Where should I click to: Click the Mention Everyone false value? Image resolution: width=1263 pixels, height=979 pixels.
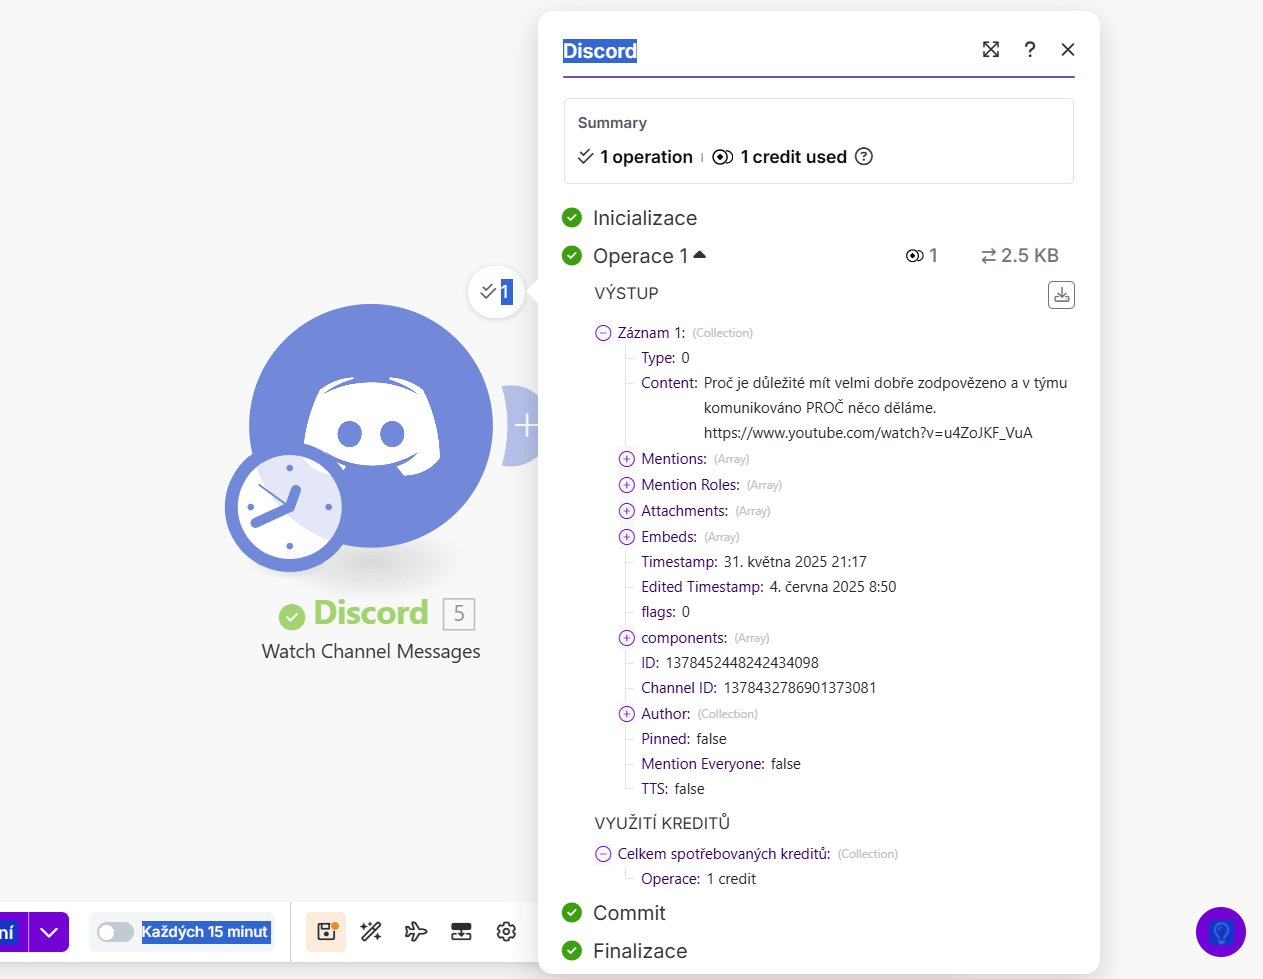(x=786, y=764)
